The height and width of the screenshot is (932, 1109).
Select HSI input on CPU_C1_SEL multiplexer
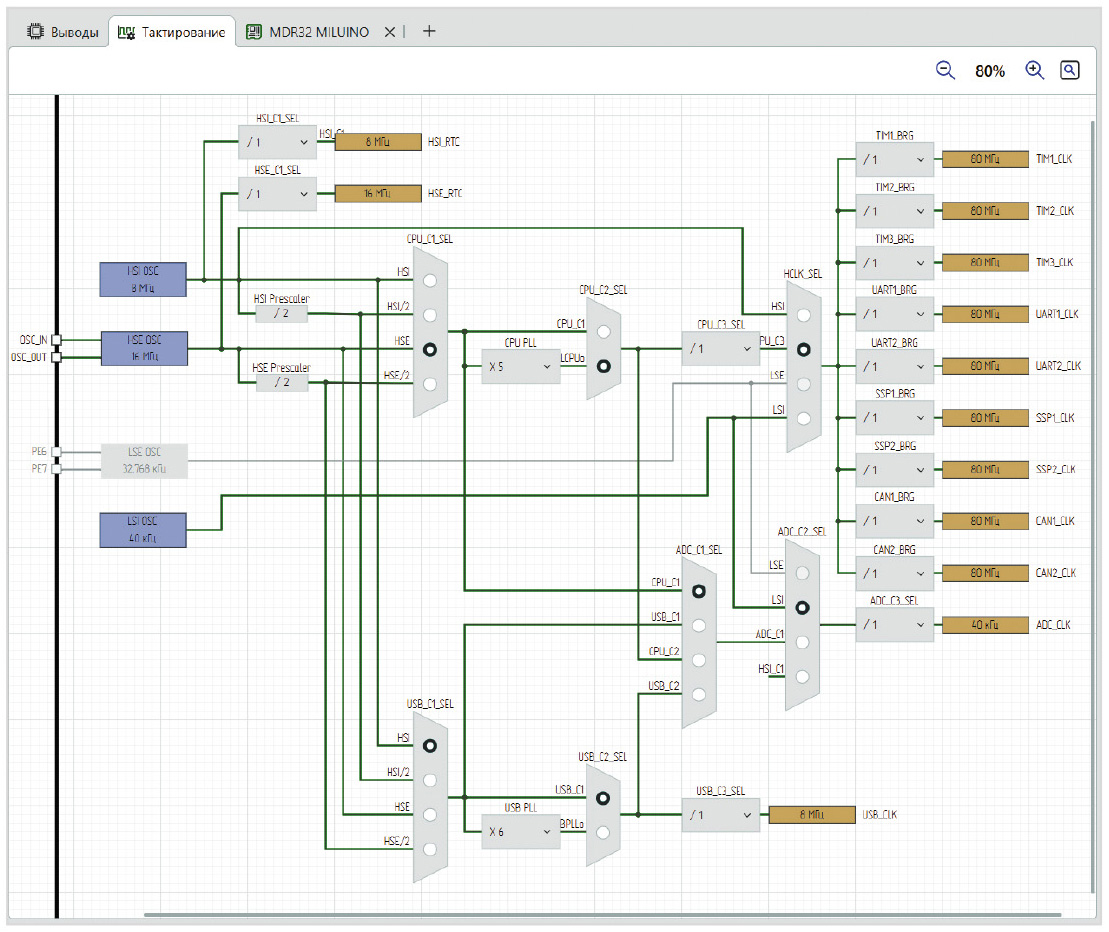click(x=430, y=281)
